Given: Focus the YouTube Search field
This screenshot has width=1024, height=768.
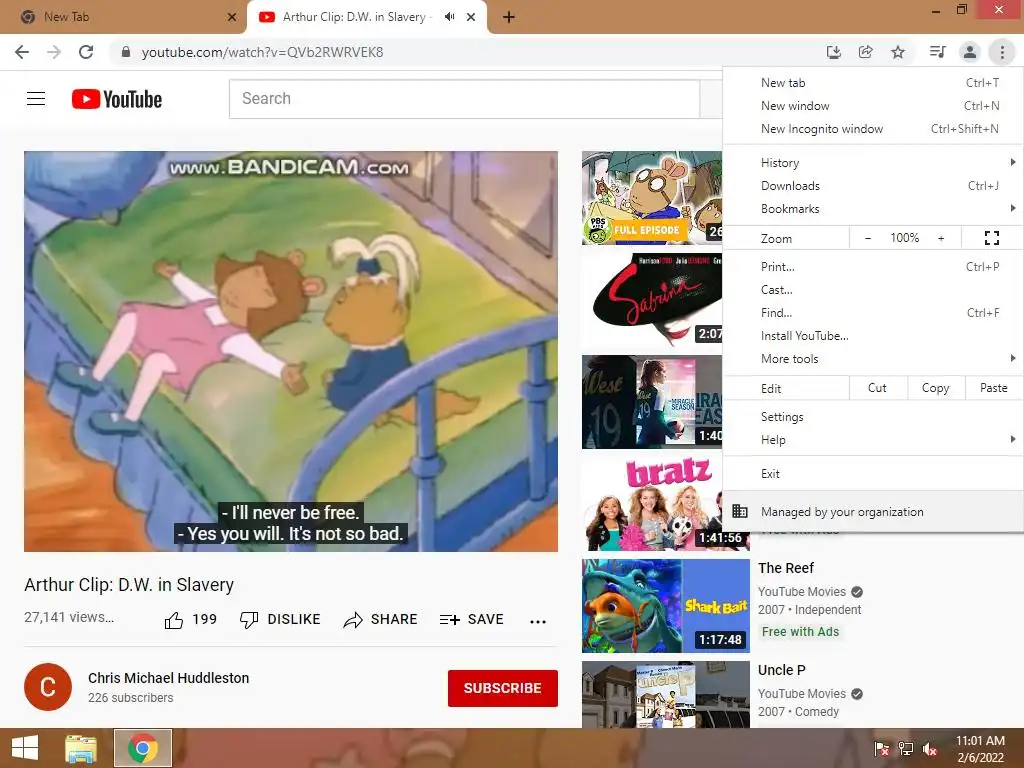Looking at the screenshot, I should tap(464, 99).
